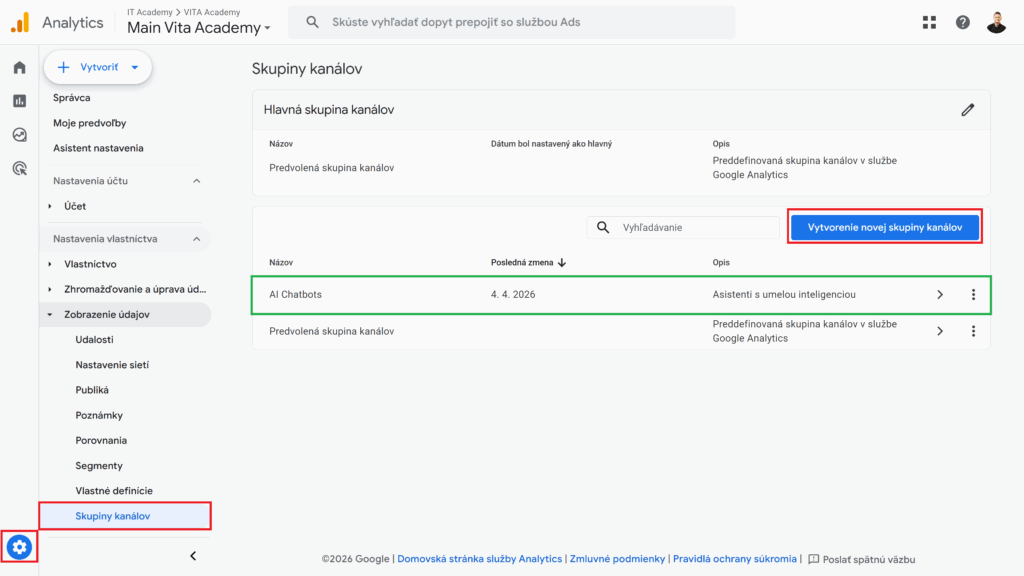Open Správca in the sidebar
The width and height of the screenshot is (1024, 576).
point(72,98)
